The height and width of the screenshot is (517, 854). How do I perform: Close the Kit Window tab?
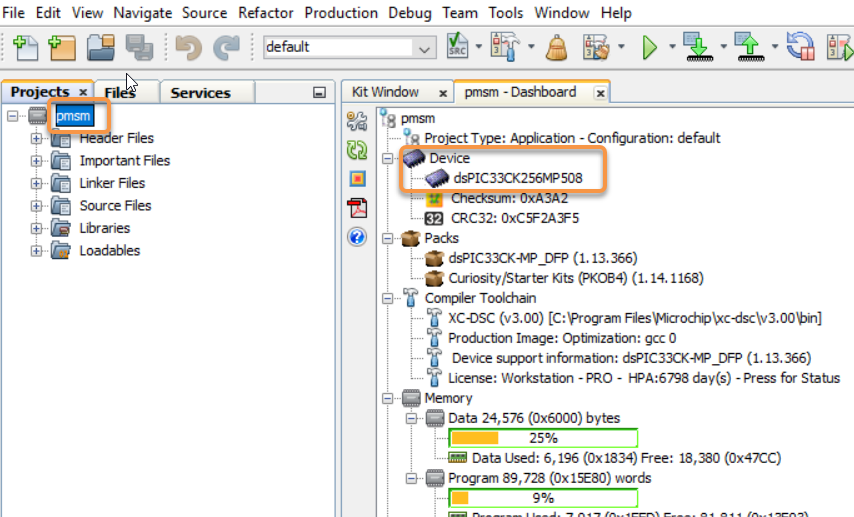[443, 93]
